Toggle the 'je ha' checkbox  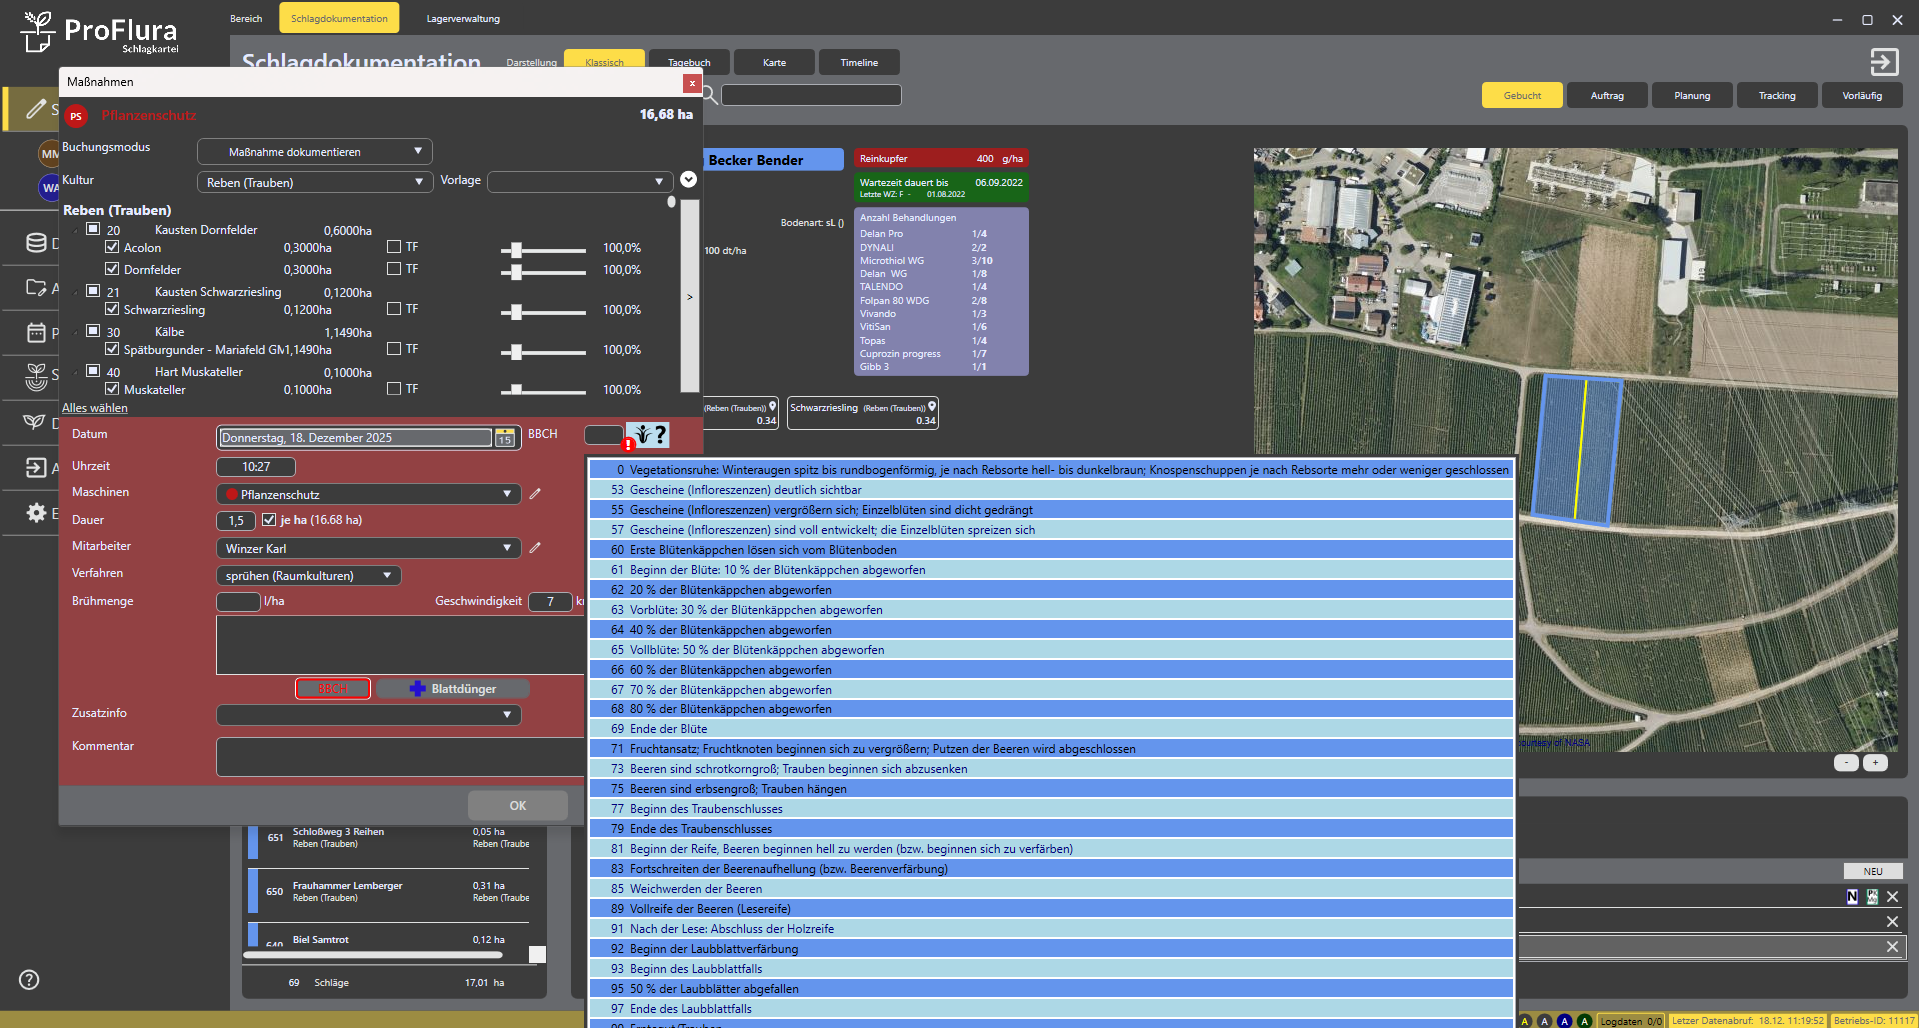click(269, 520)
